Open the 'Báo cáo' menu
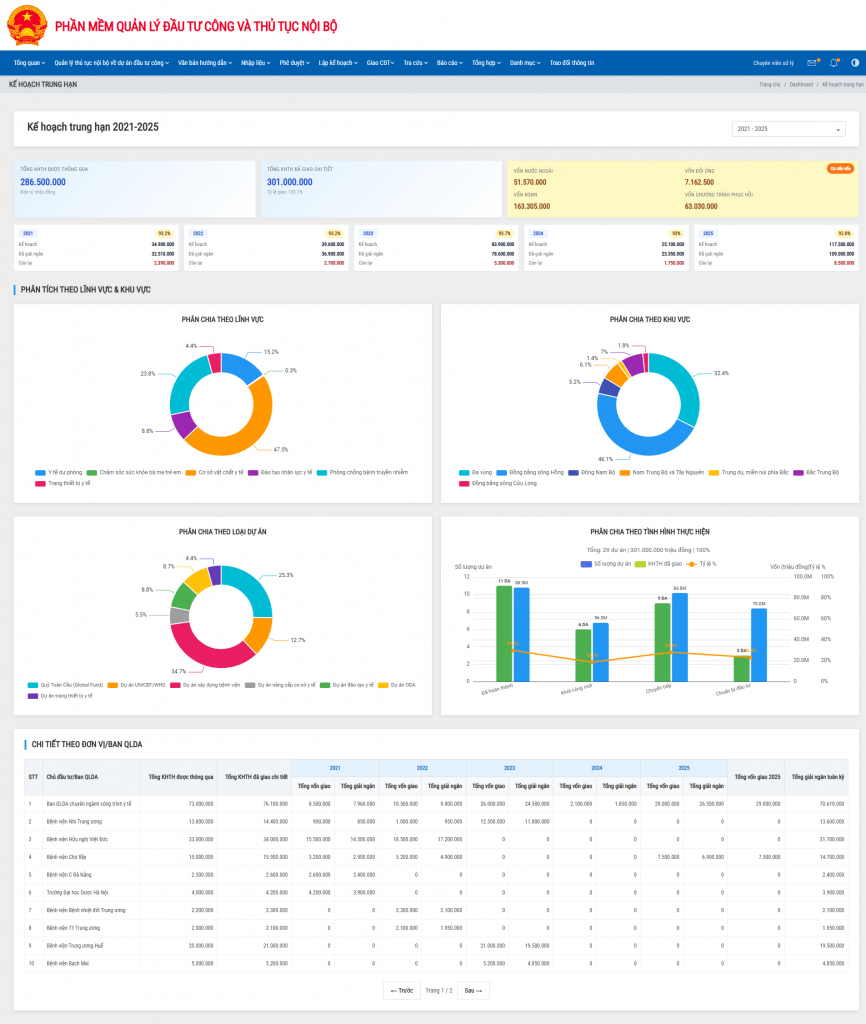 pos(449,63)
